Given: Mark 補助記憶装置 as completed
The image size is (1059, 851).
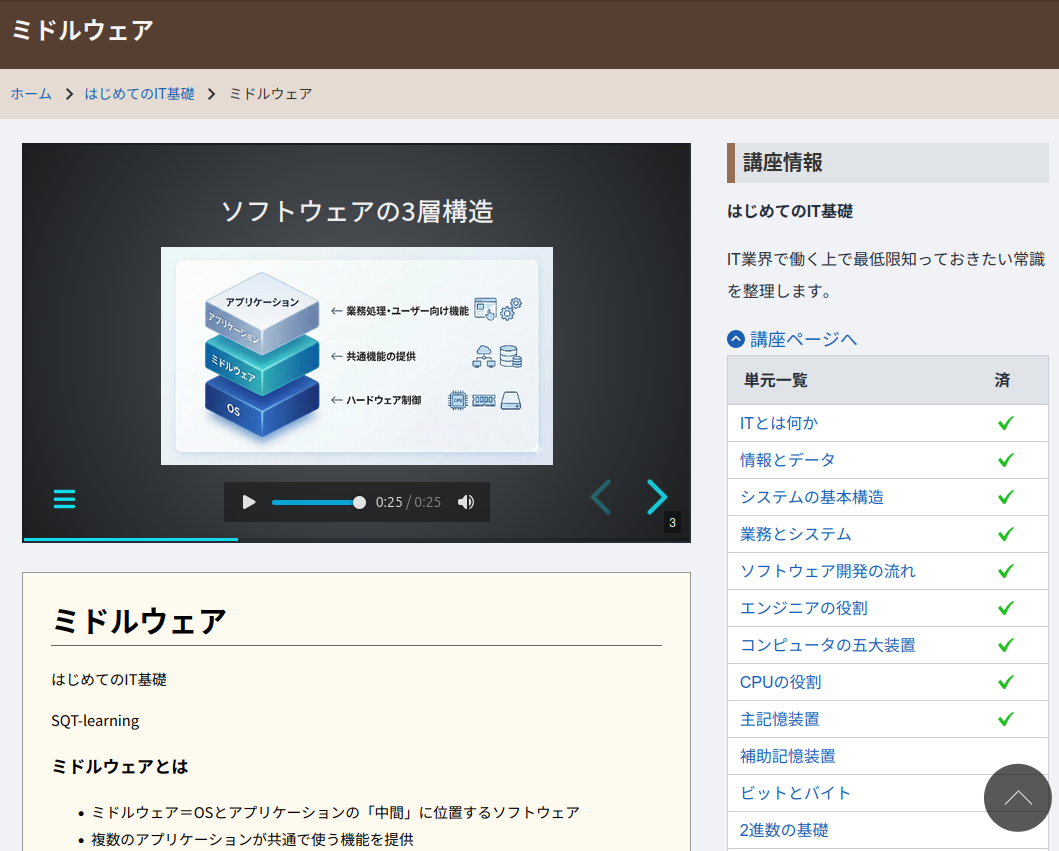Looking at the screenshot, I should (1005, 756).
